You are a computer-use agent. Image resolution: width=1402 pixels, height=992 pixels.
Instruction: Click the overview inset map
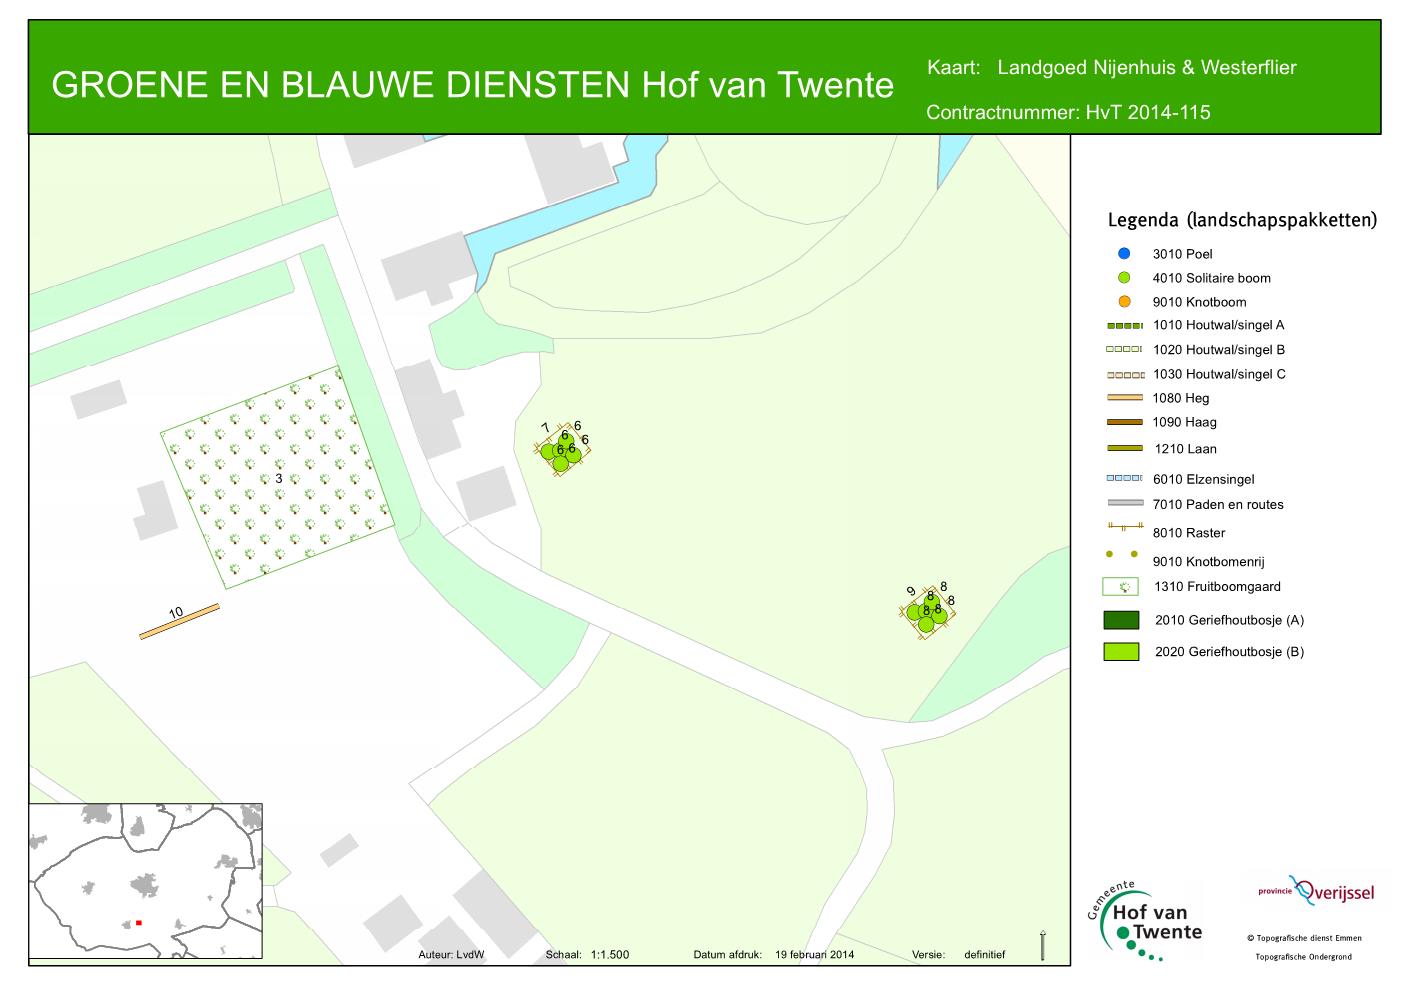coord(146,881)
